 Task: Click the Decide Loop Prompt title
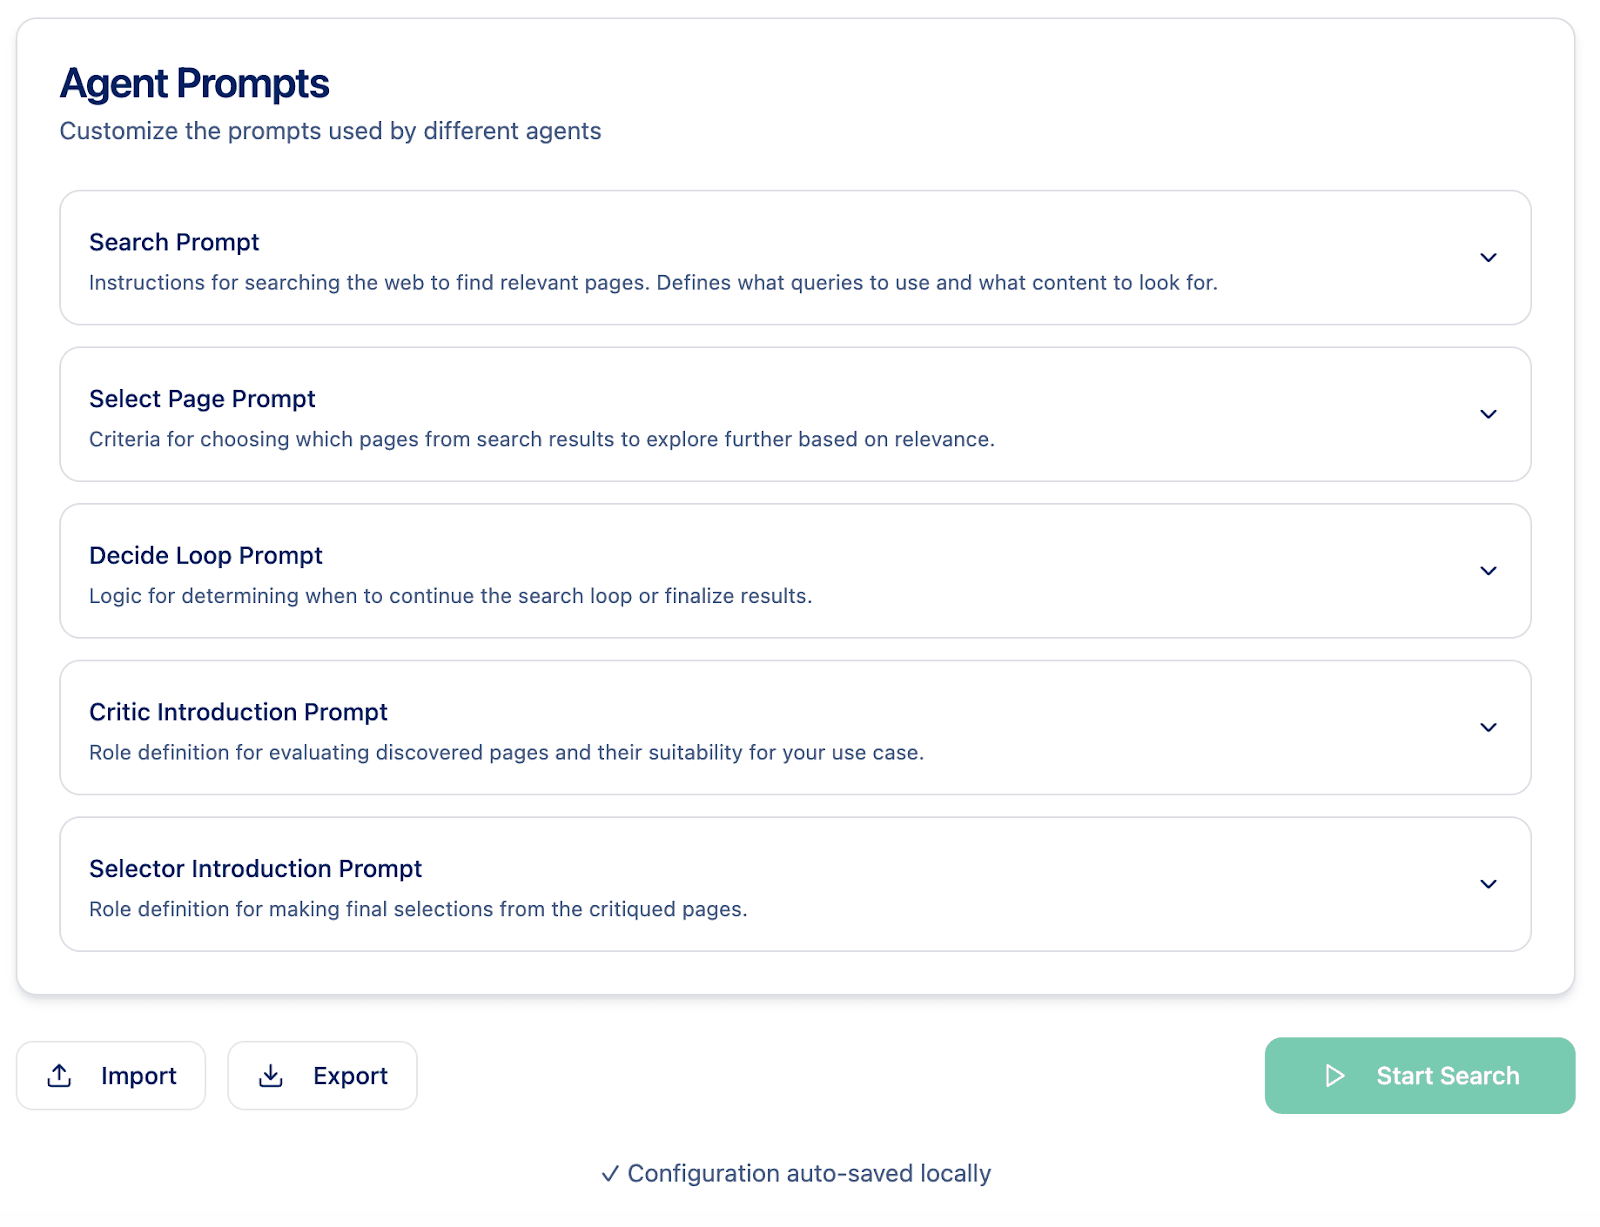click(x=206, y=556)
